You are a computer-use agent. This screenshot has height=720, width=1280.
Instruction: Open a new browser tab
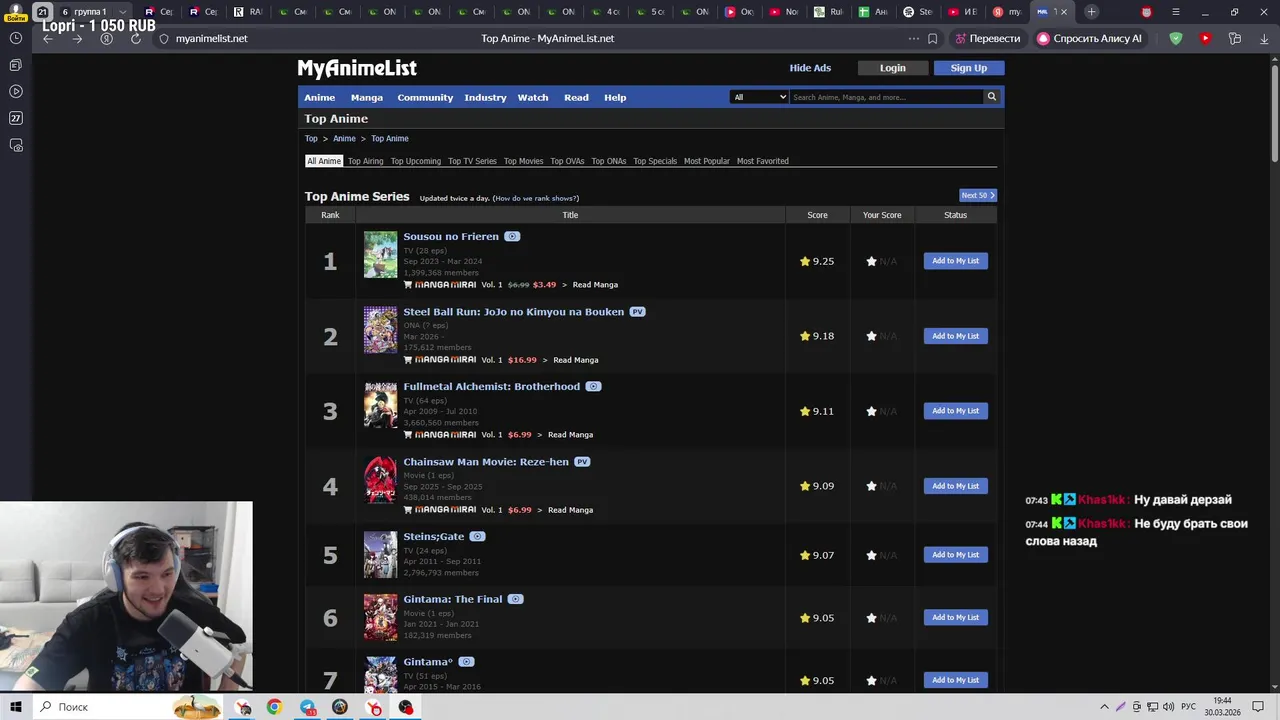(x=1092, y=12)
